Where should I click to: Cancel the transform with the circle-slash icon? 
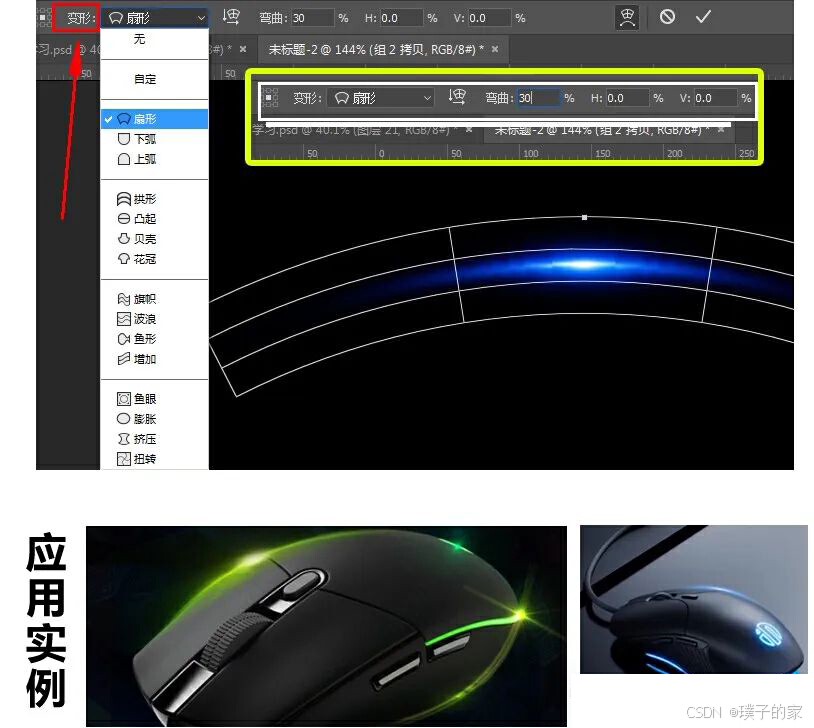point(667,17)
